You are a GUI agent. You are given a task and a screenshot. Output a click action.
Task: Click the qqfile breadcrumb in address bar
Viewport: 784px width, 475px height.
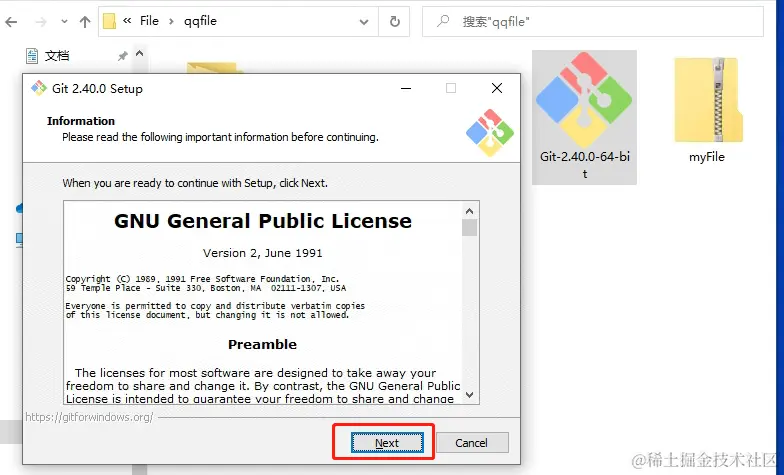pos(200,21)
